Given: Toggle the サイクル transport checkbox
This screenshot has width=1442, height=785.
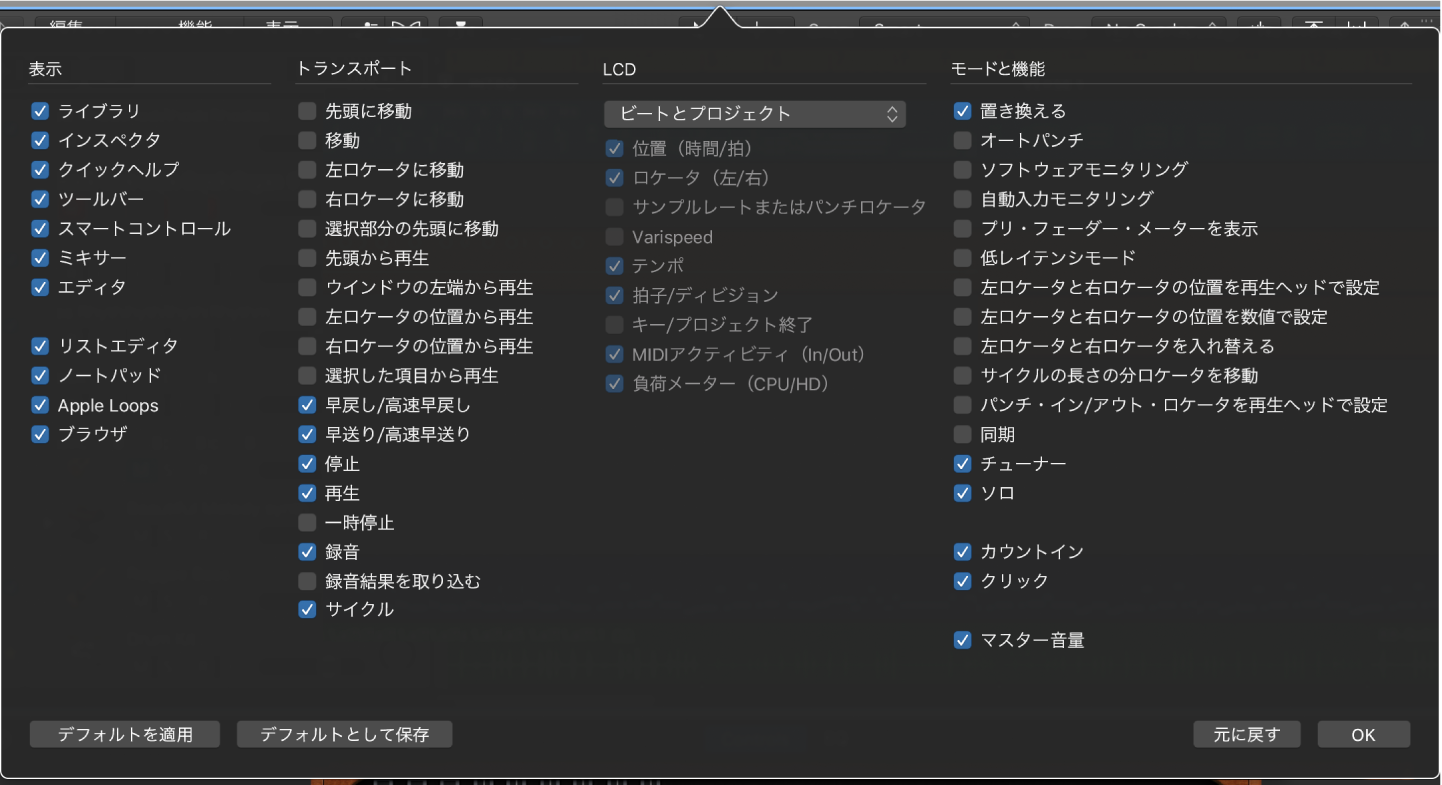Looking at the screenshot, I should click(307, 610).
